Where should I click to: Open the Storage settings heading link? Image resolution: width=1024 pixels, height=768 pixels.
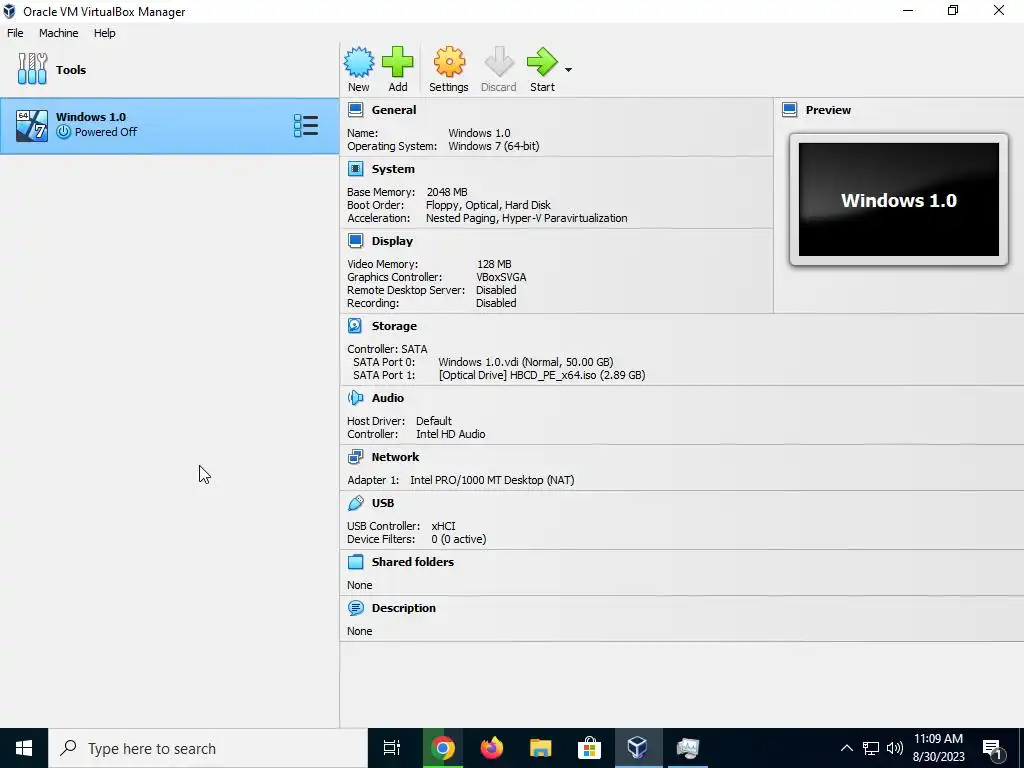tap(394, 326)
